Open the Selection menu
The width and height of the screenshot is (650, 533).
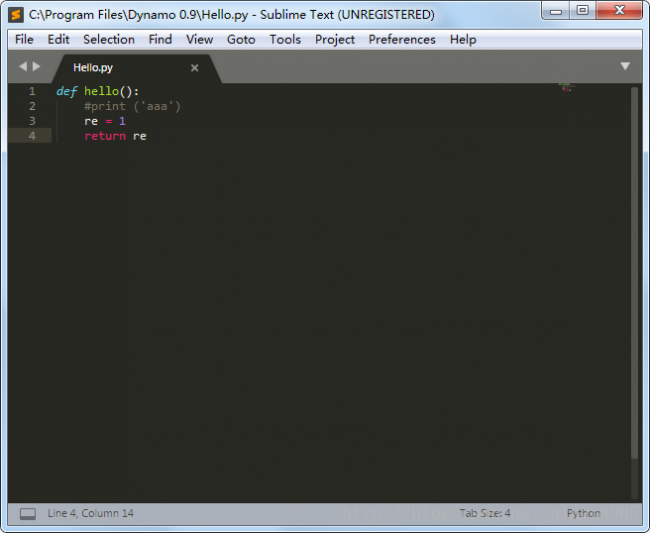click(109, 40)
